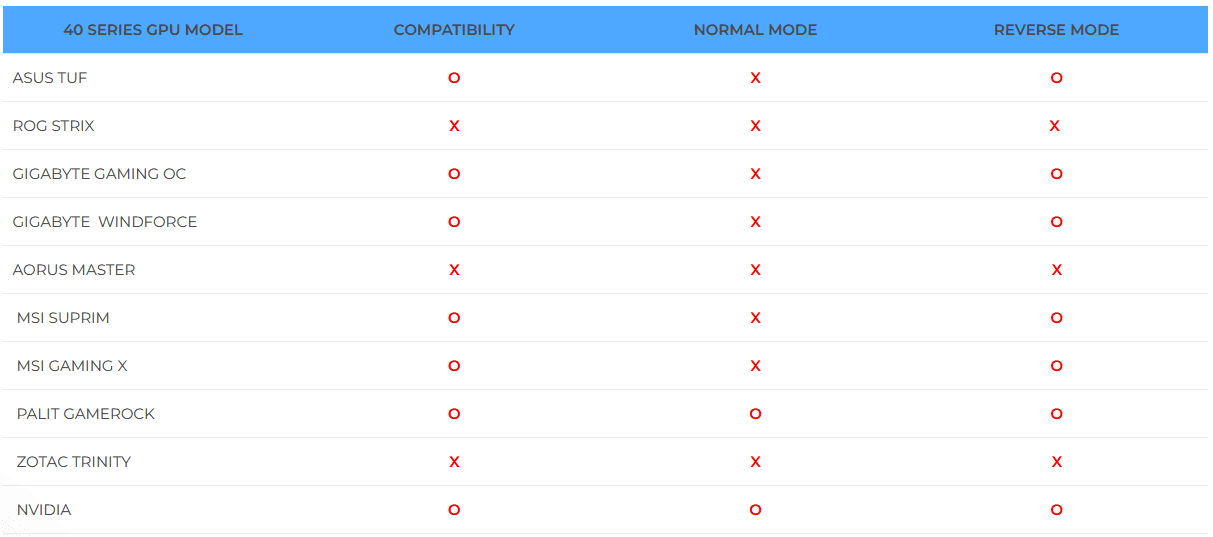Select the ZOTAC TRINITY compatibility X mark
1213x537 pixels.
(x=454, y=462)
